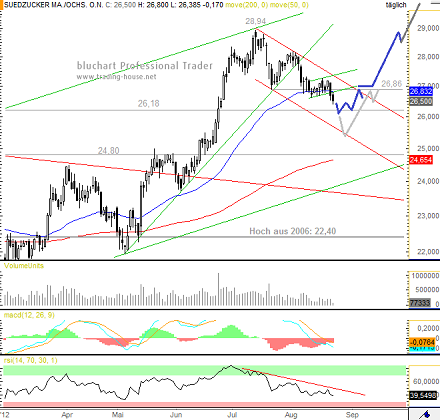Click the 0,2000 MACD axis label

coord(428,328)
